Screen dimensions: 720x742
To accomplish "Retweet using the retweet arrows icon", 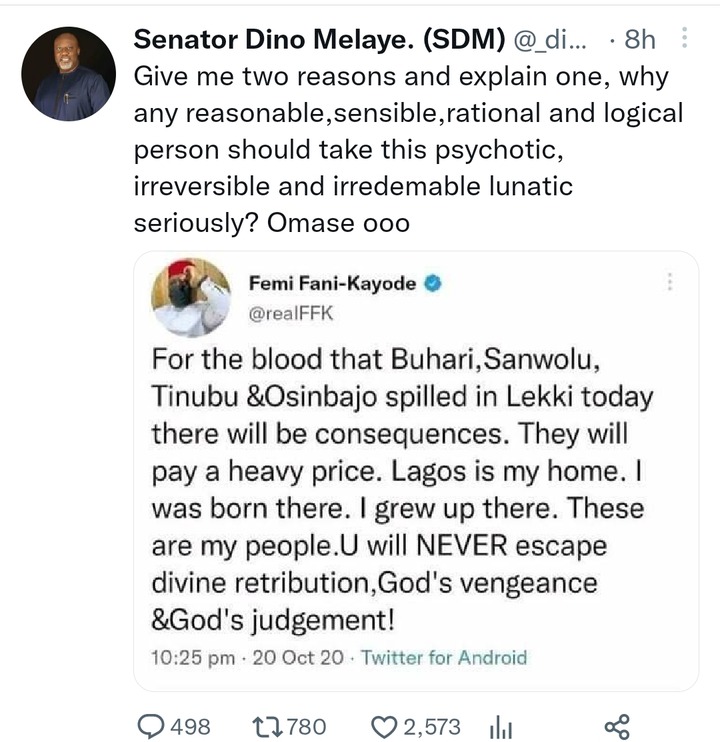I will [267, 726].
